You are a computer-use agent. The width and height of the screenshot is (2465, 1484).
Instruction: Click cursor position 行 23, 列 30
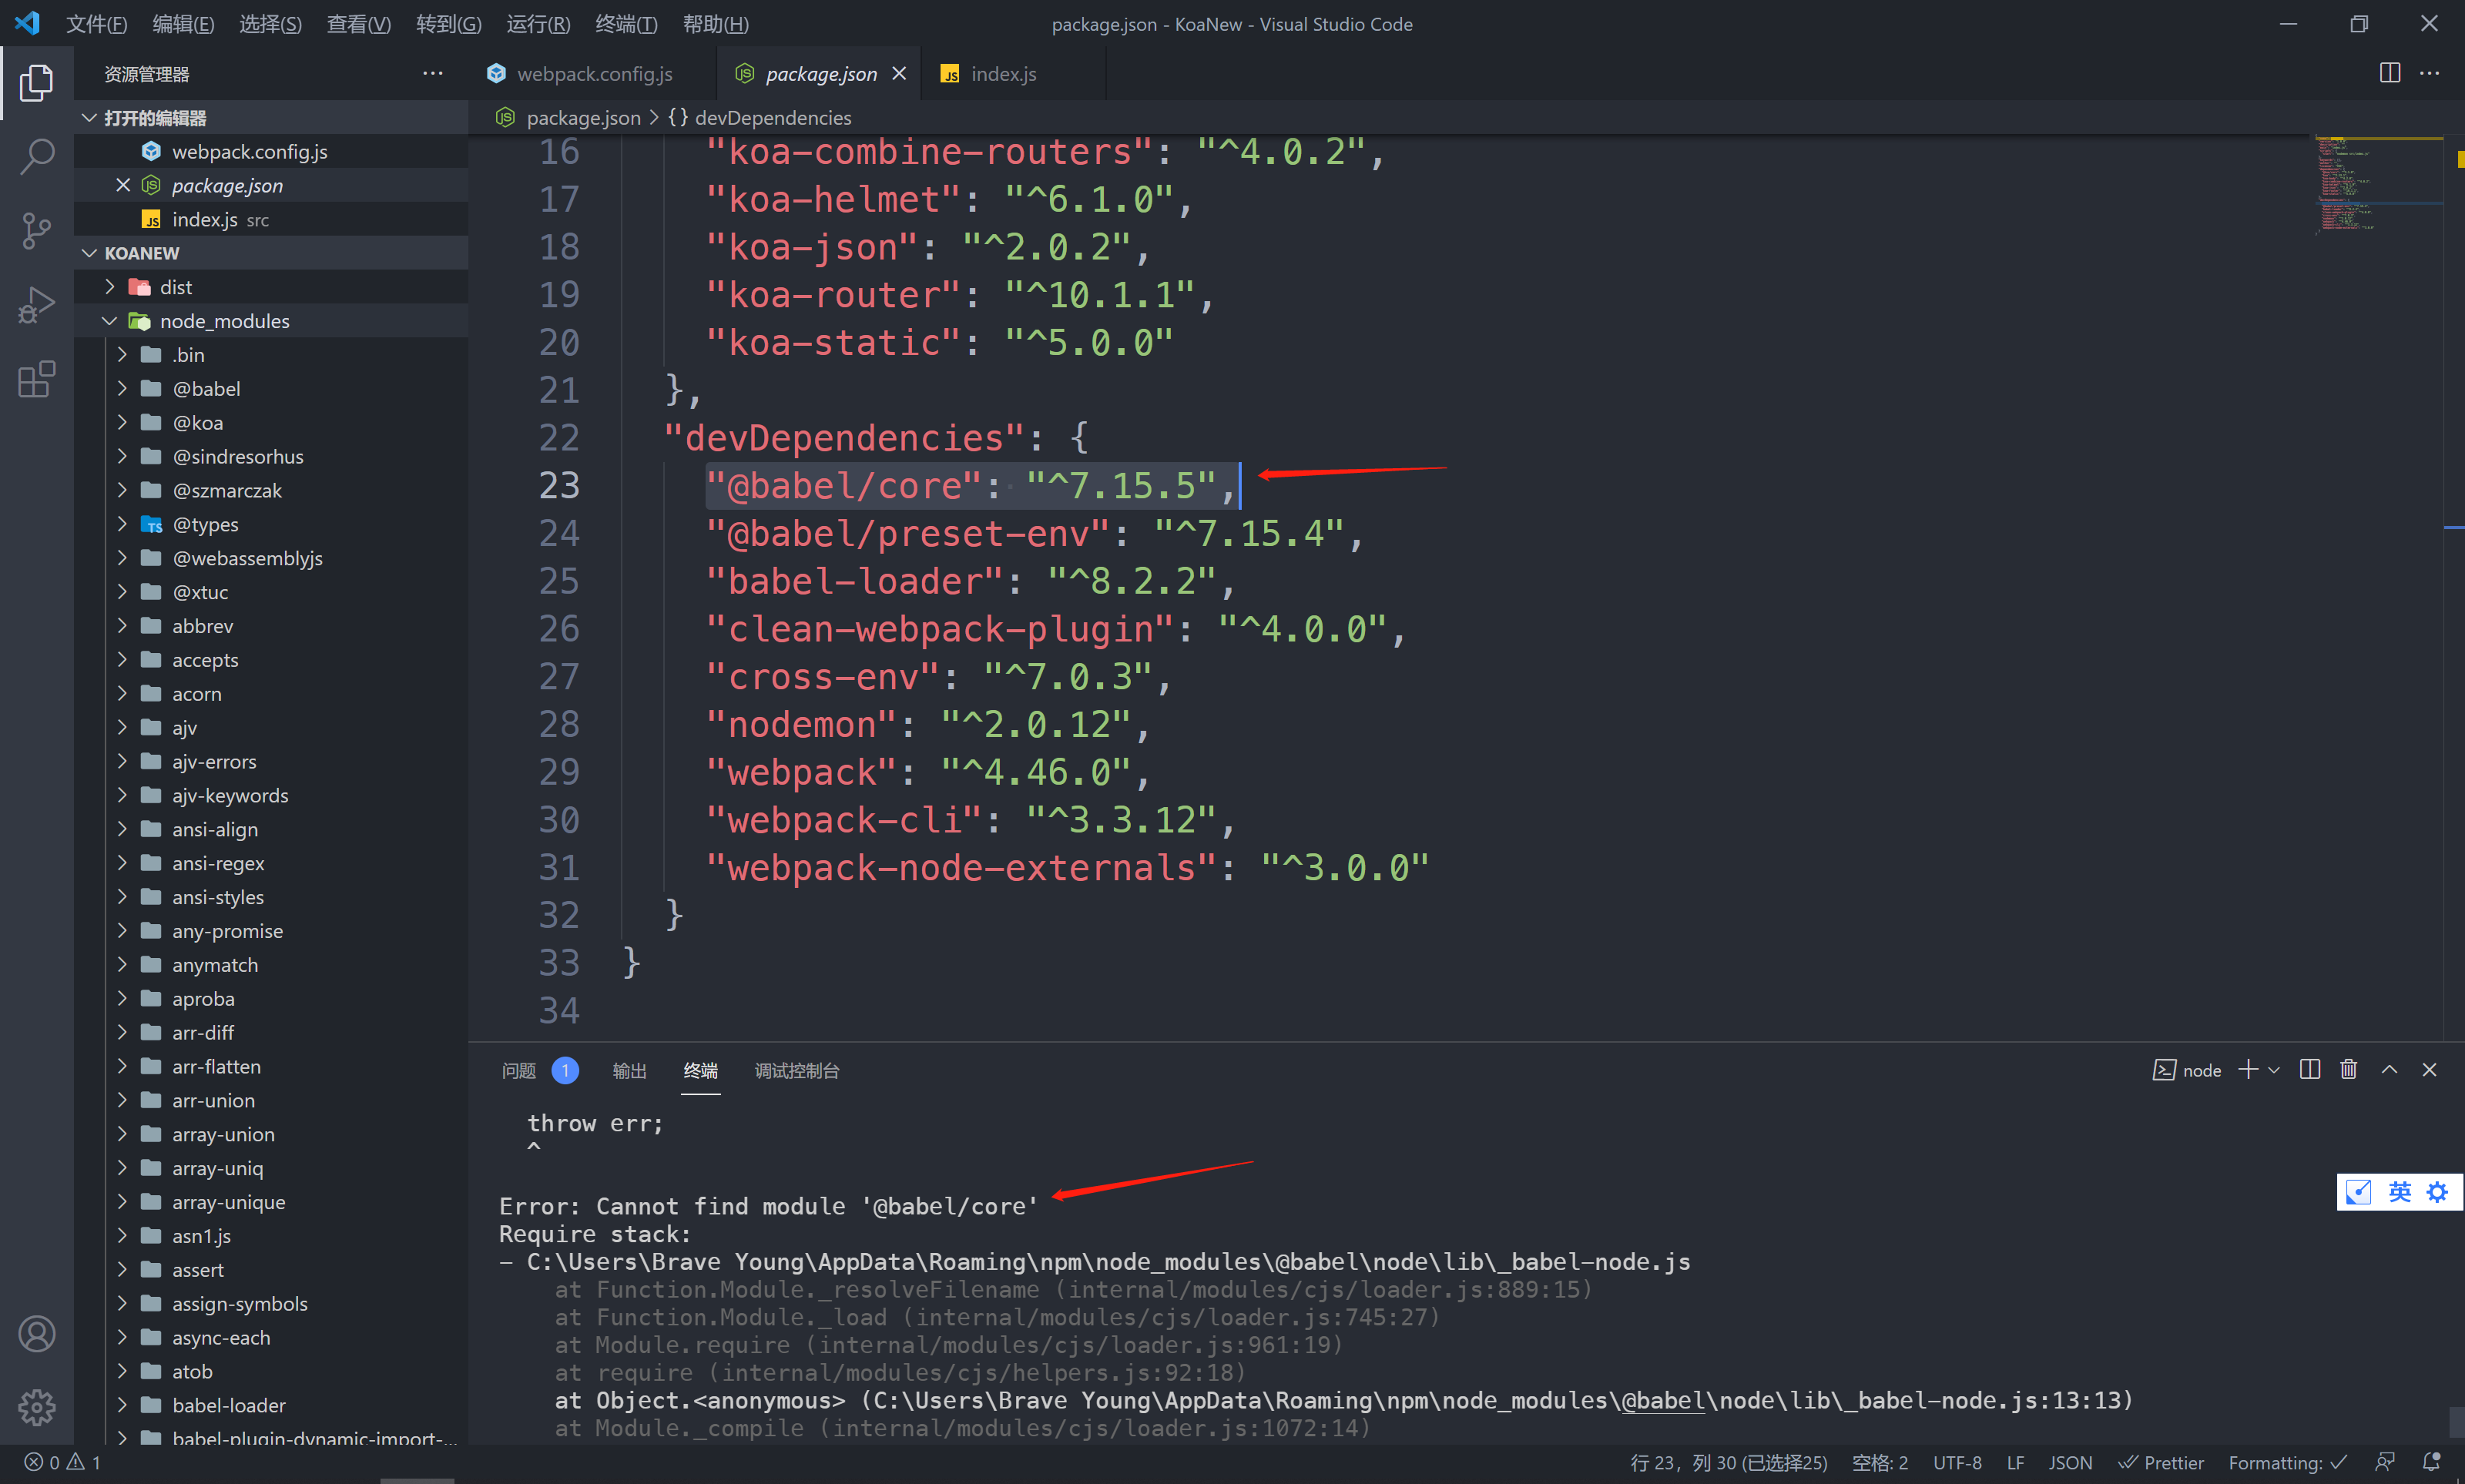(x=1728, y=1462)
